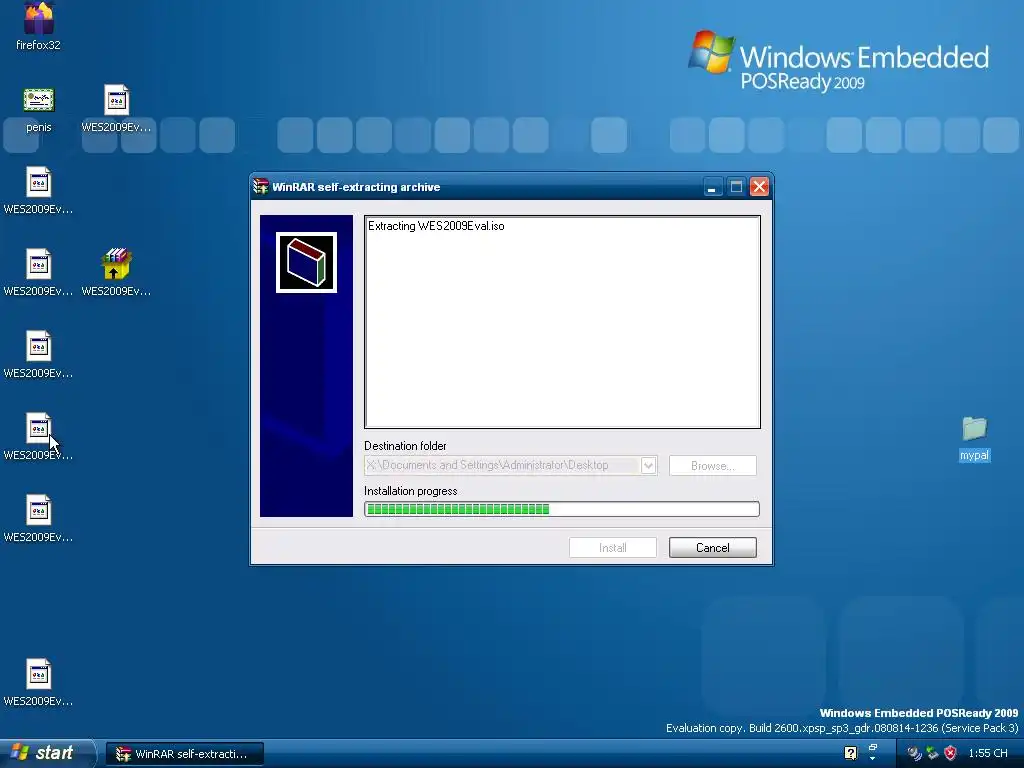Open the language bar options arrow on the taskbar

pyautogui.click(x=872, y=759)
